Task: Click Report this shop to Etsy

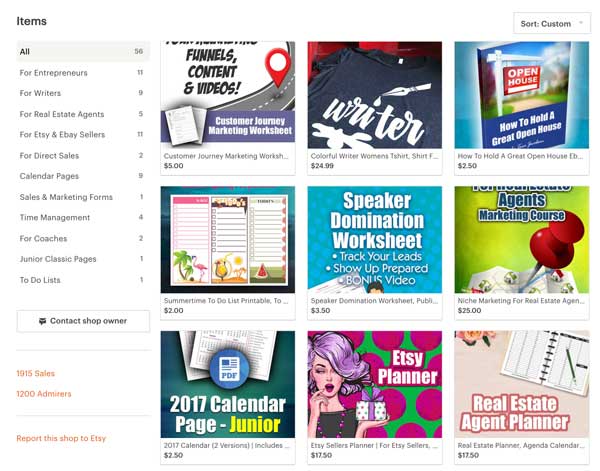Action: 61,438
